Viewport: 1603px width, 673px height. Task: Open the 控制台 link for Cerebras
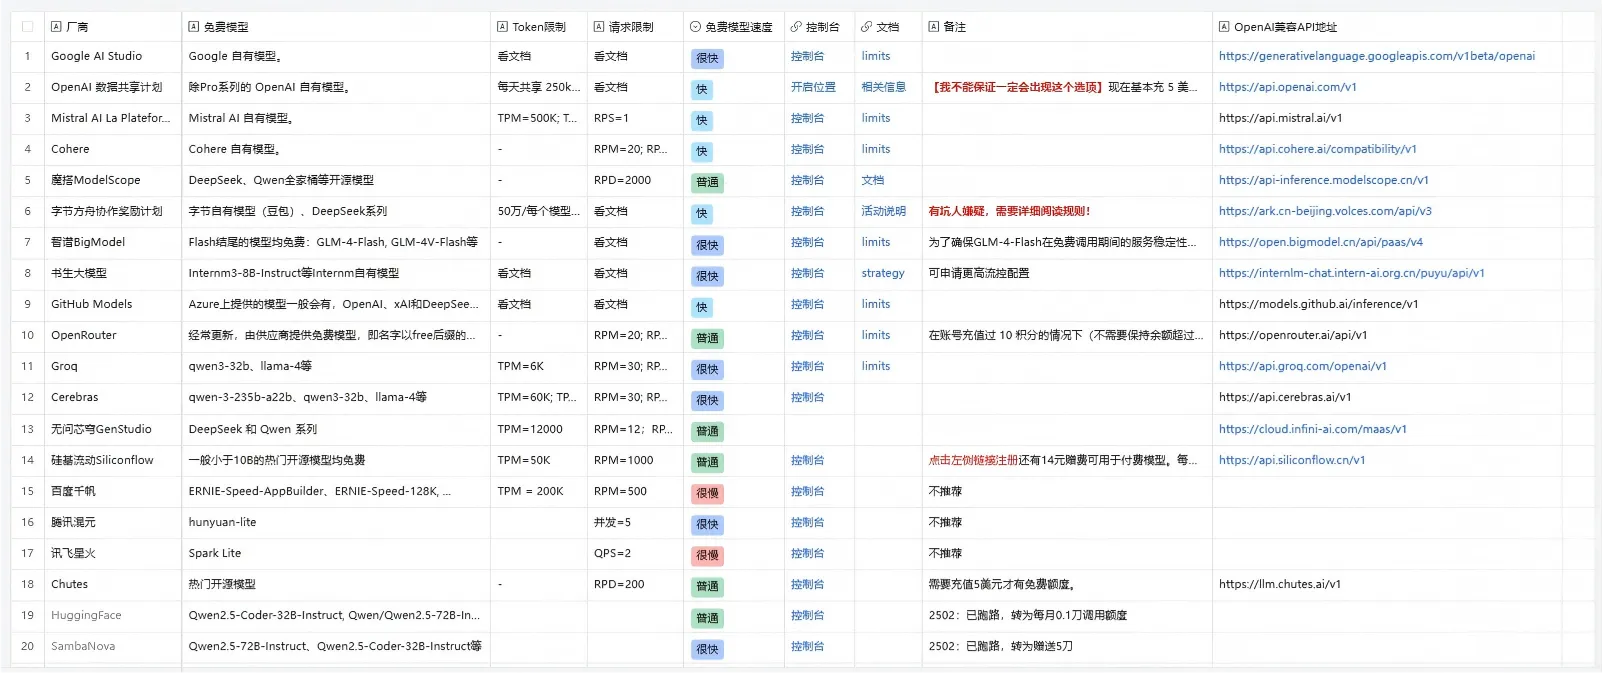pos(807,398)
